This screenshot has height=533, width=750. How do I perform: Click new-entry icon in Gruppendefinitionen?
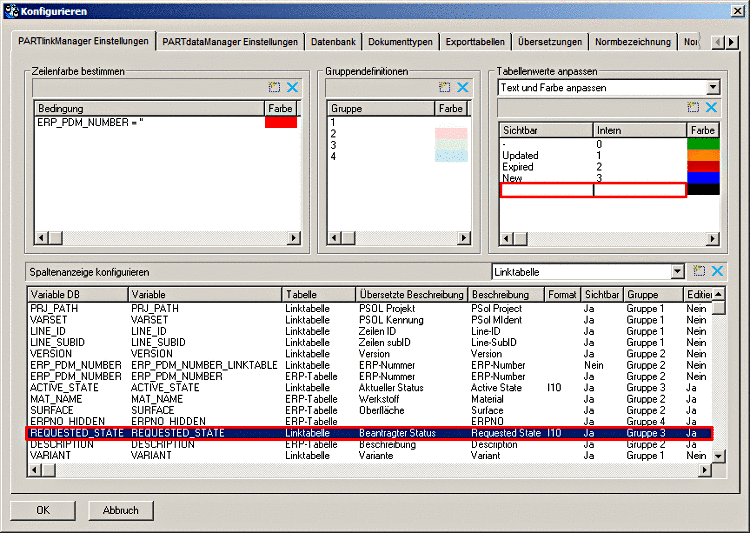pyautogui.click(x=444, y=87)
